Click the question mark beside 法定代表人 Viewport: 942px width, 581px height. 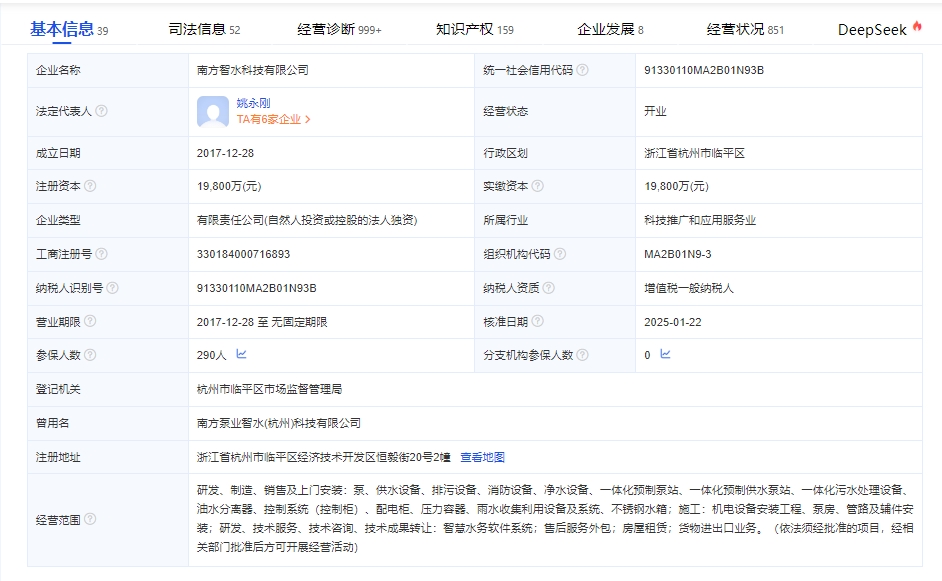[x=102, y=111]
